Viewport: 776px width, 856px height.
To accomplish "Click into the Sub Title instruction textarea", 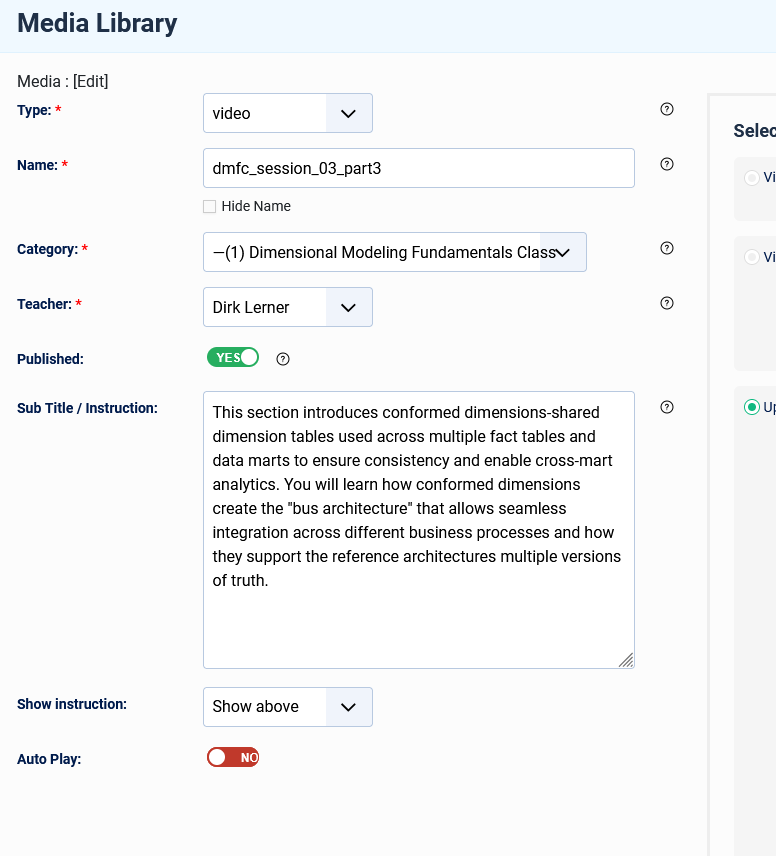I will coord(419,530).
